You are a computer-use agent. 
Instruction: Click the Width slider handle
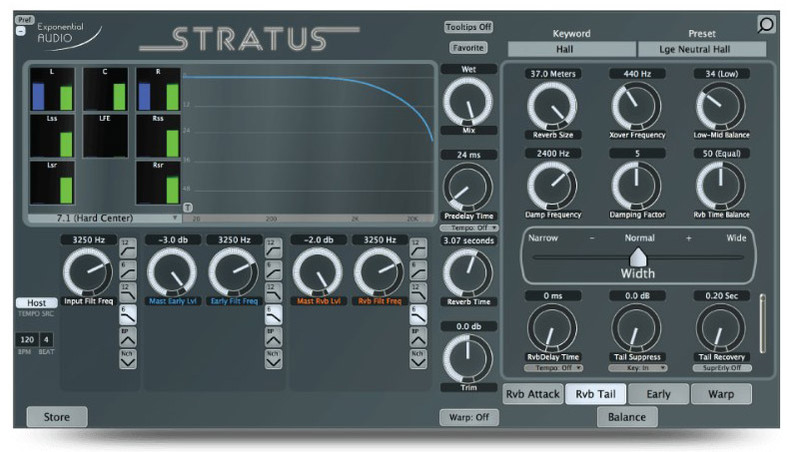click(638, 257)
